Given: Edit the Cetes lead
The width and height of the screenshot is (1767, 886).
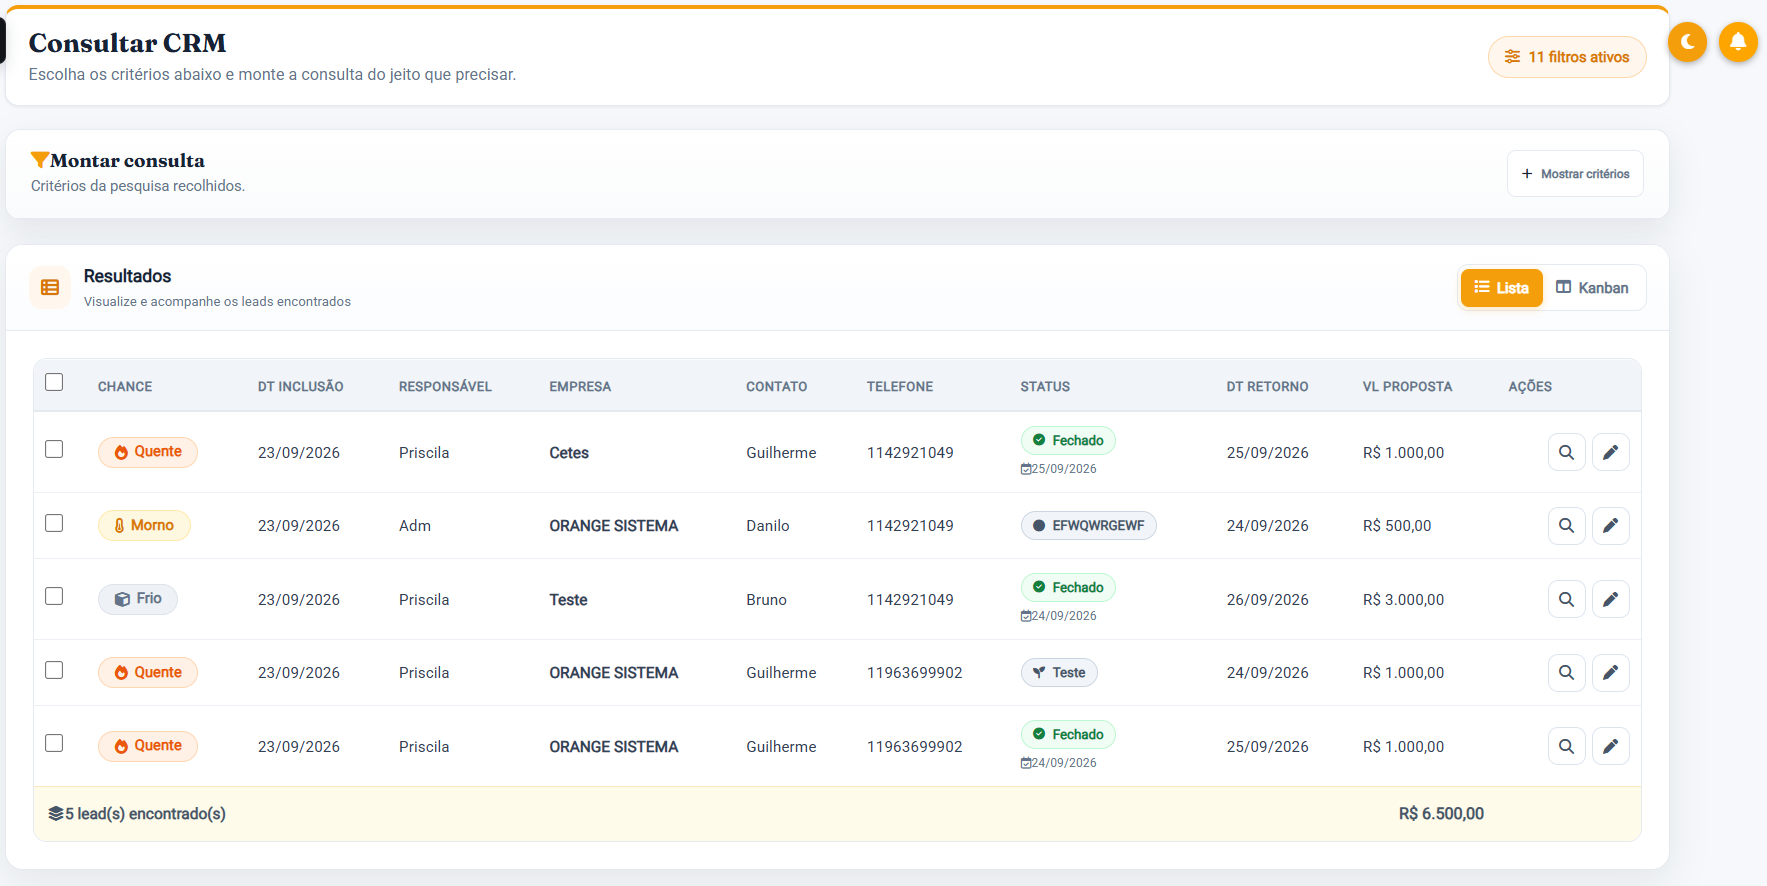Looking at the screenshot, I should tap(1610, 452).
